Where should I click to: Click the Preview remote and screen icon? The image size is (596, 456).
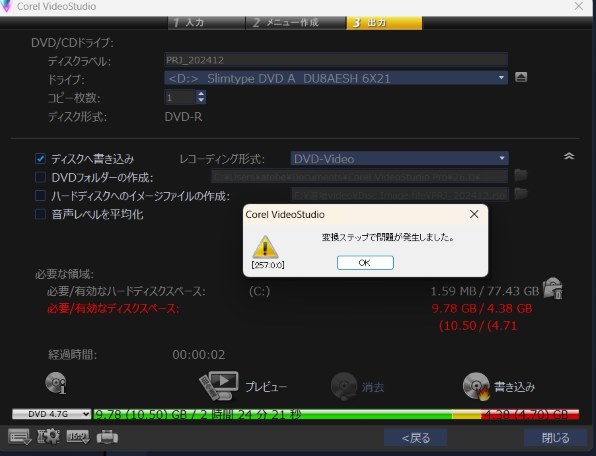[x=219, y=386]
